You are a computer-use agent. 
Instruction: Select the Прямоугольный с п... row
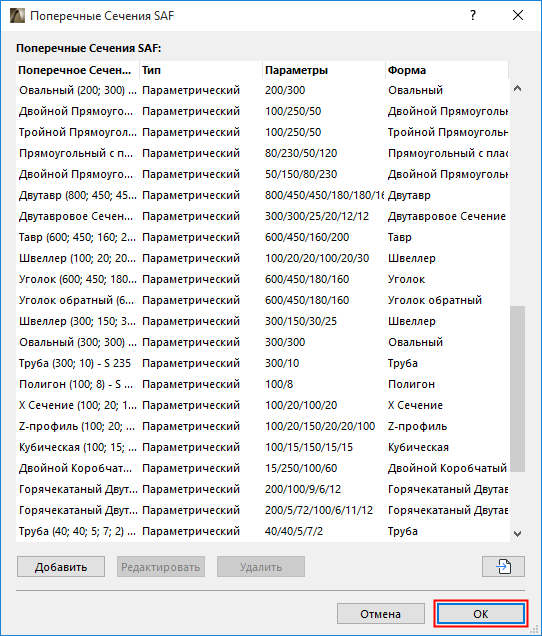tap(262, 153)
